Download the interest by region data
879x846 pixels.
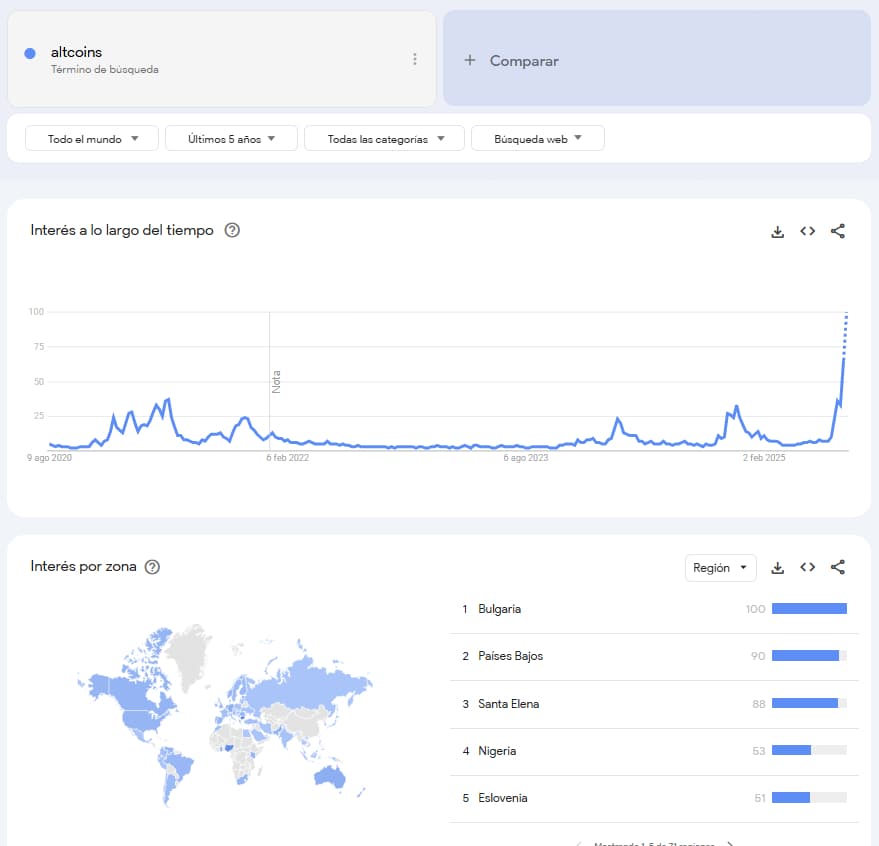[777, 568]
